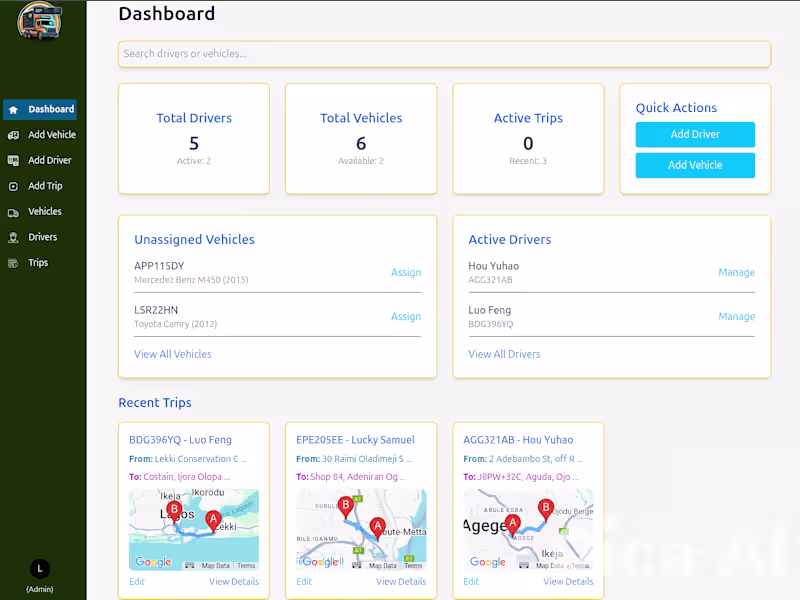The width and height of the screenshot is (800, 600).
Task: Open View All Drivers link
Action: (504, 354)
